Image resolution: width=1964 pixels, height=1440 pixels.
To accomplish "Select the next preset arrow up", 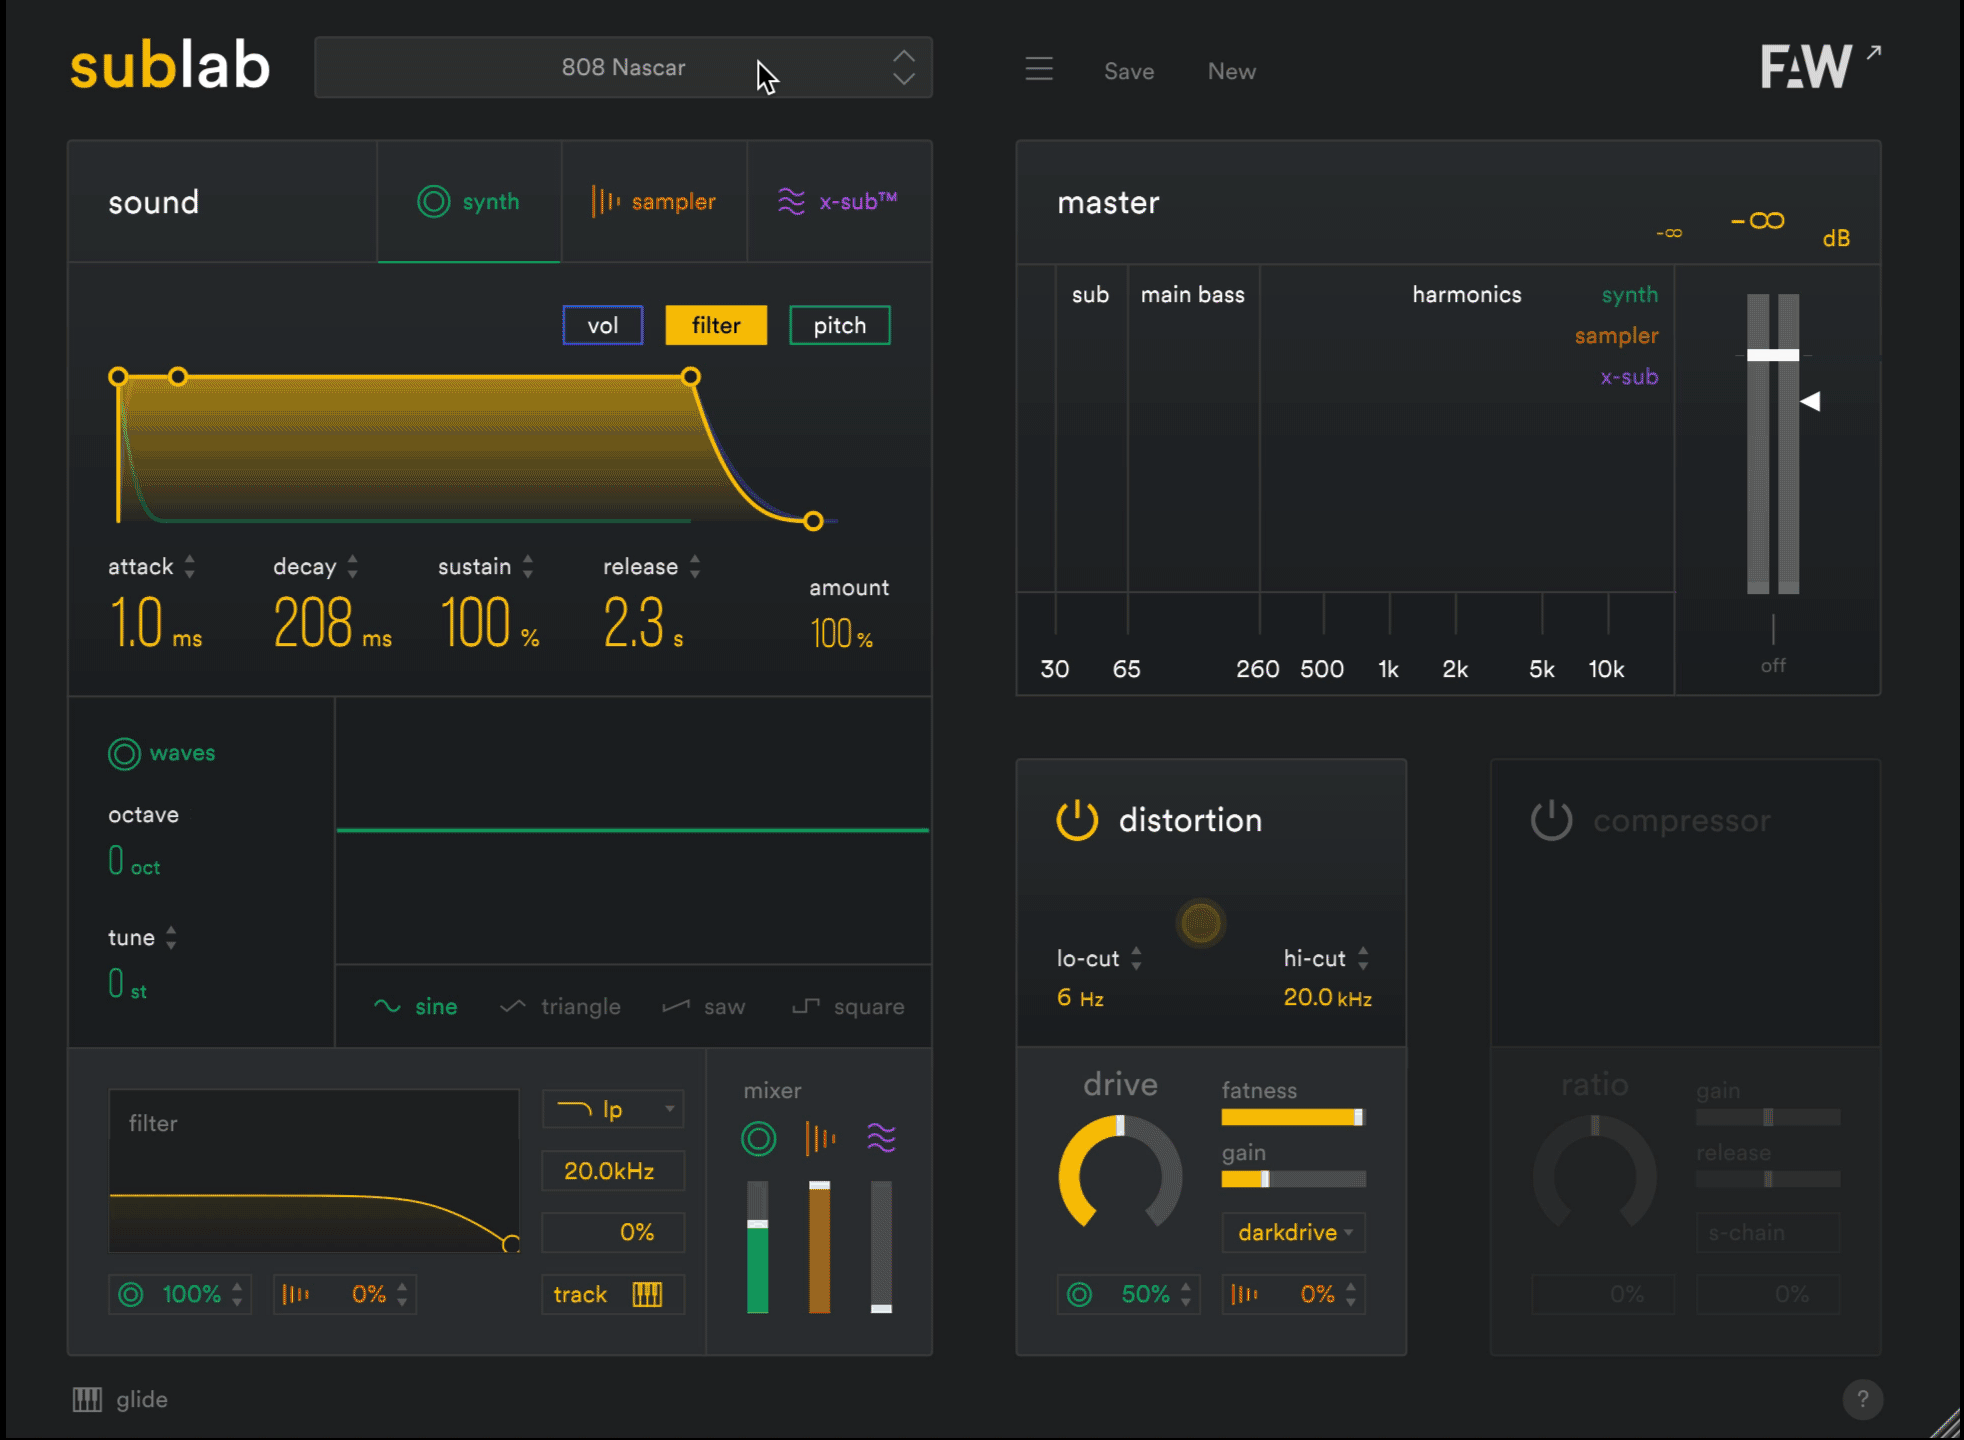I will pyautogui.click(x=904, y=56).
